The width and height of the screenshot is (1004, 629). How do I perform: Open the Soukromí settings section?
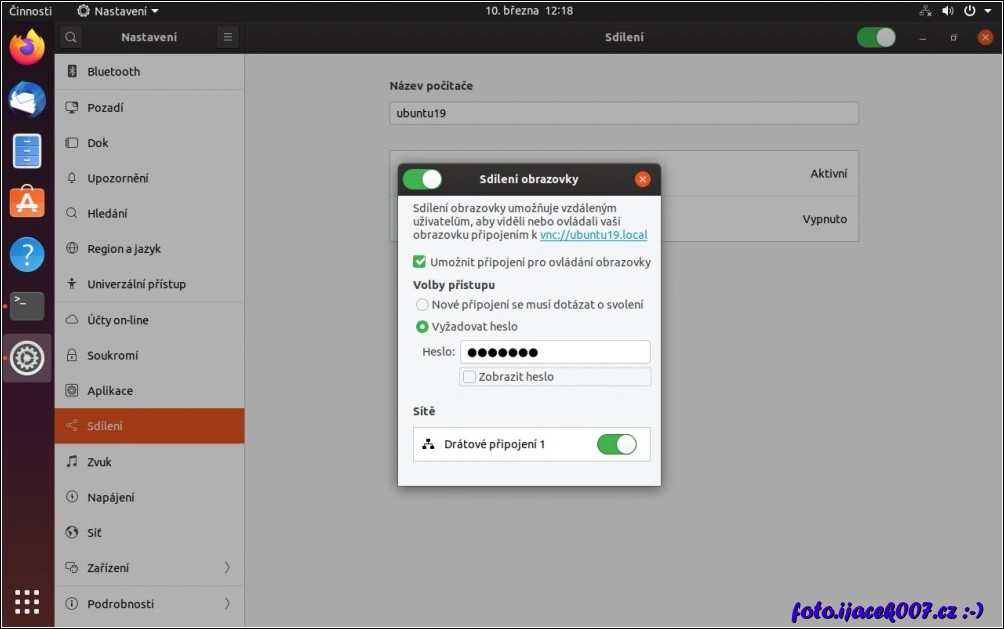(112, 355)
